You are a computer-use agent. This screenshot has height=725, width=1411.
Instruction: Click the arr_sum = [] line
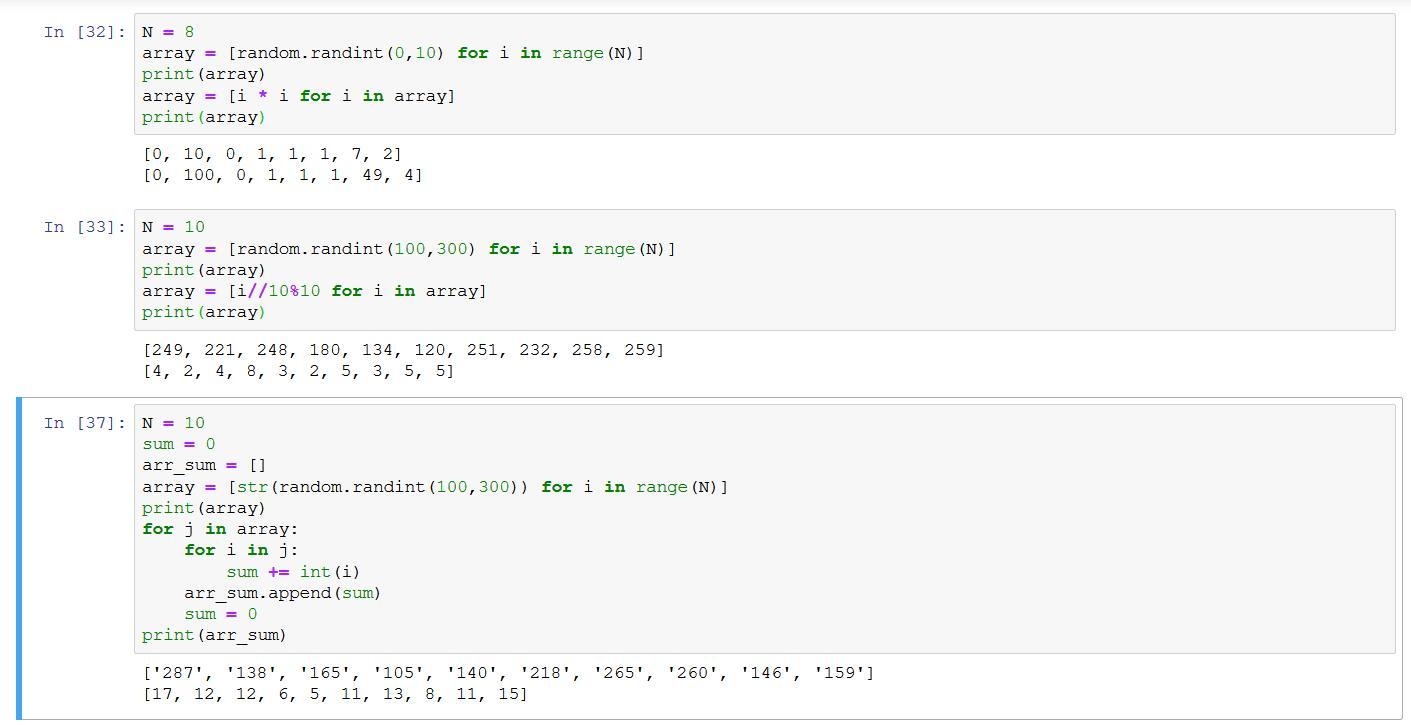point(204,465)
